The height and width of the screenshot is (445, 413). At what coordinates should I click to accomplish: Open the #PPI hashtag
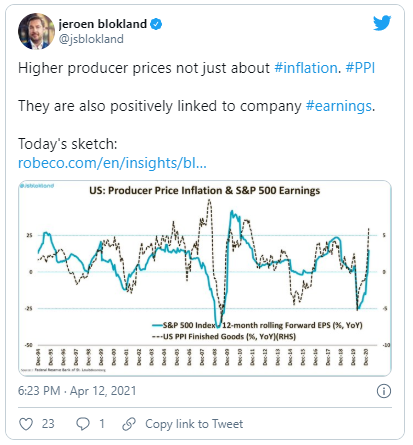360,68
